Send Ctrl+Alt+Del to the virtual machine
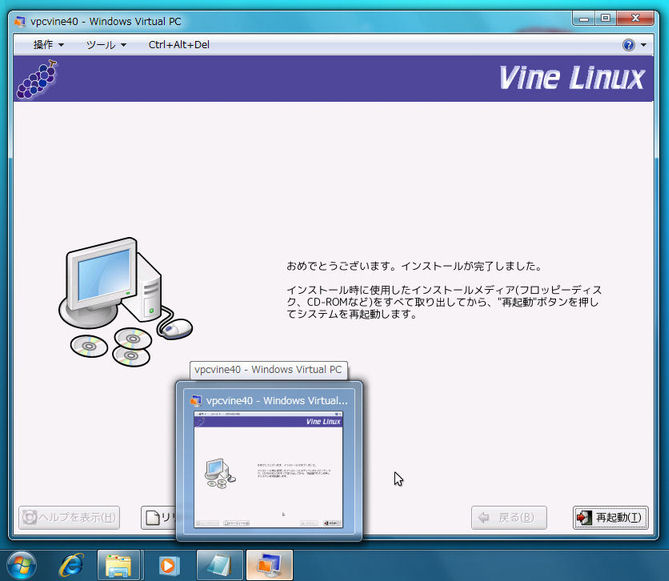The width and height of the screenshot is (669, 581). [x=179, y=45]
